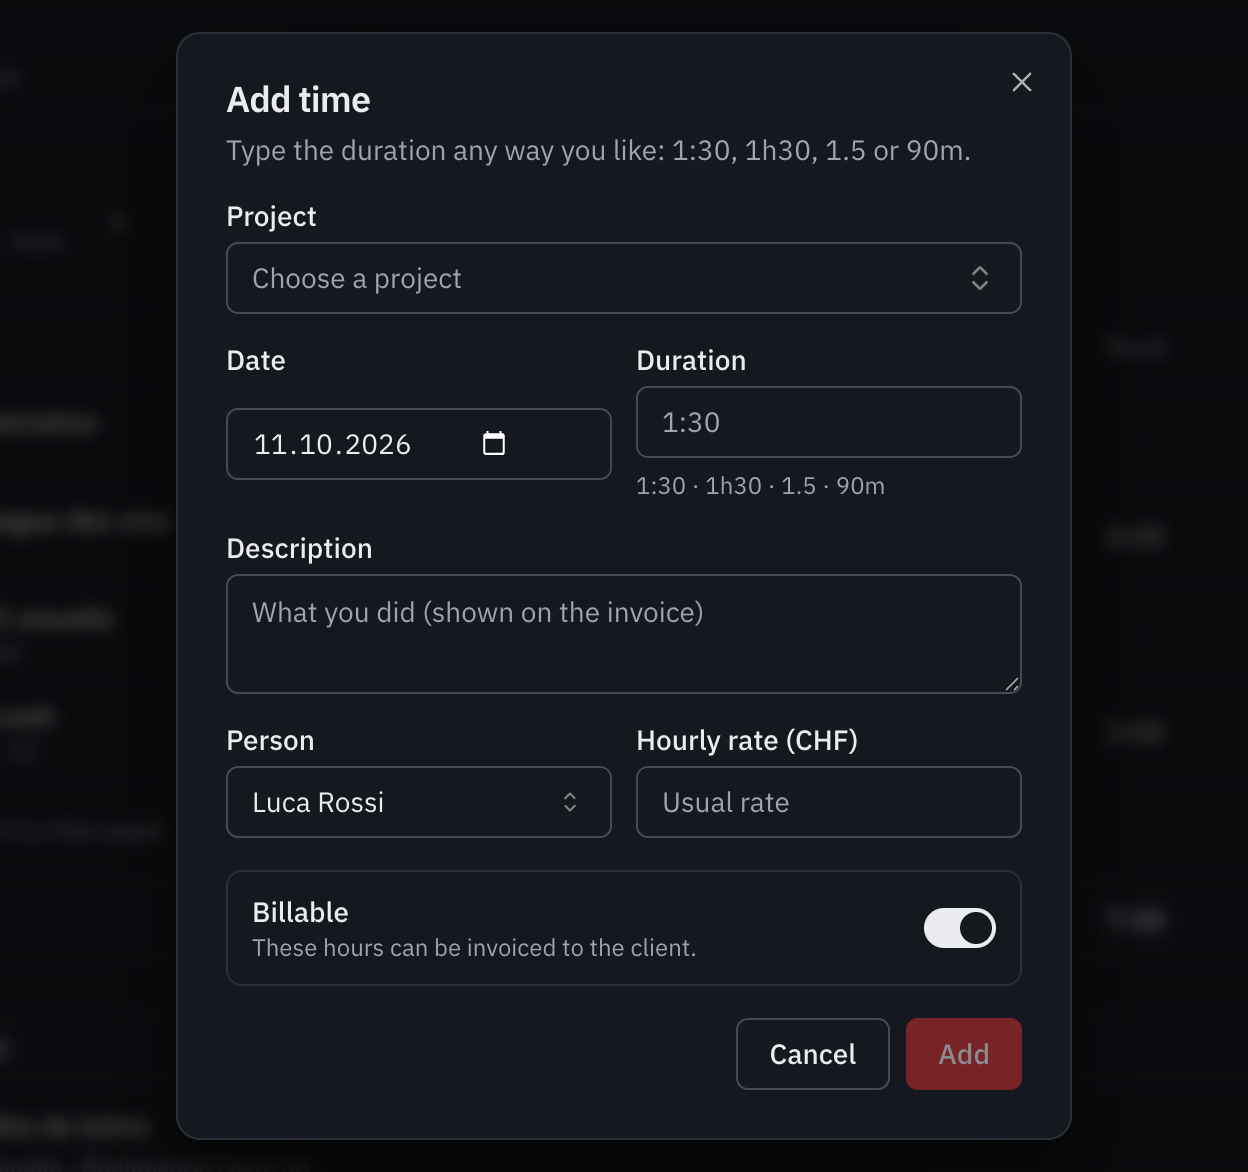Click the Description field label

pos(299,549)
